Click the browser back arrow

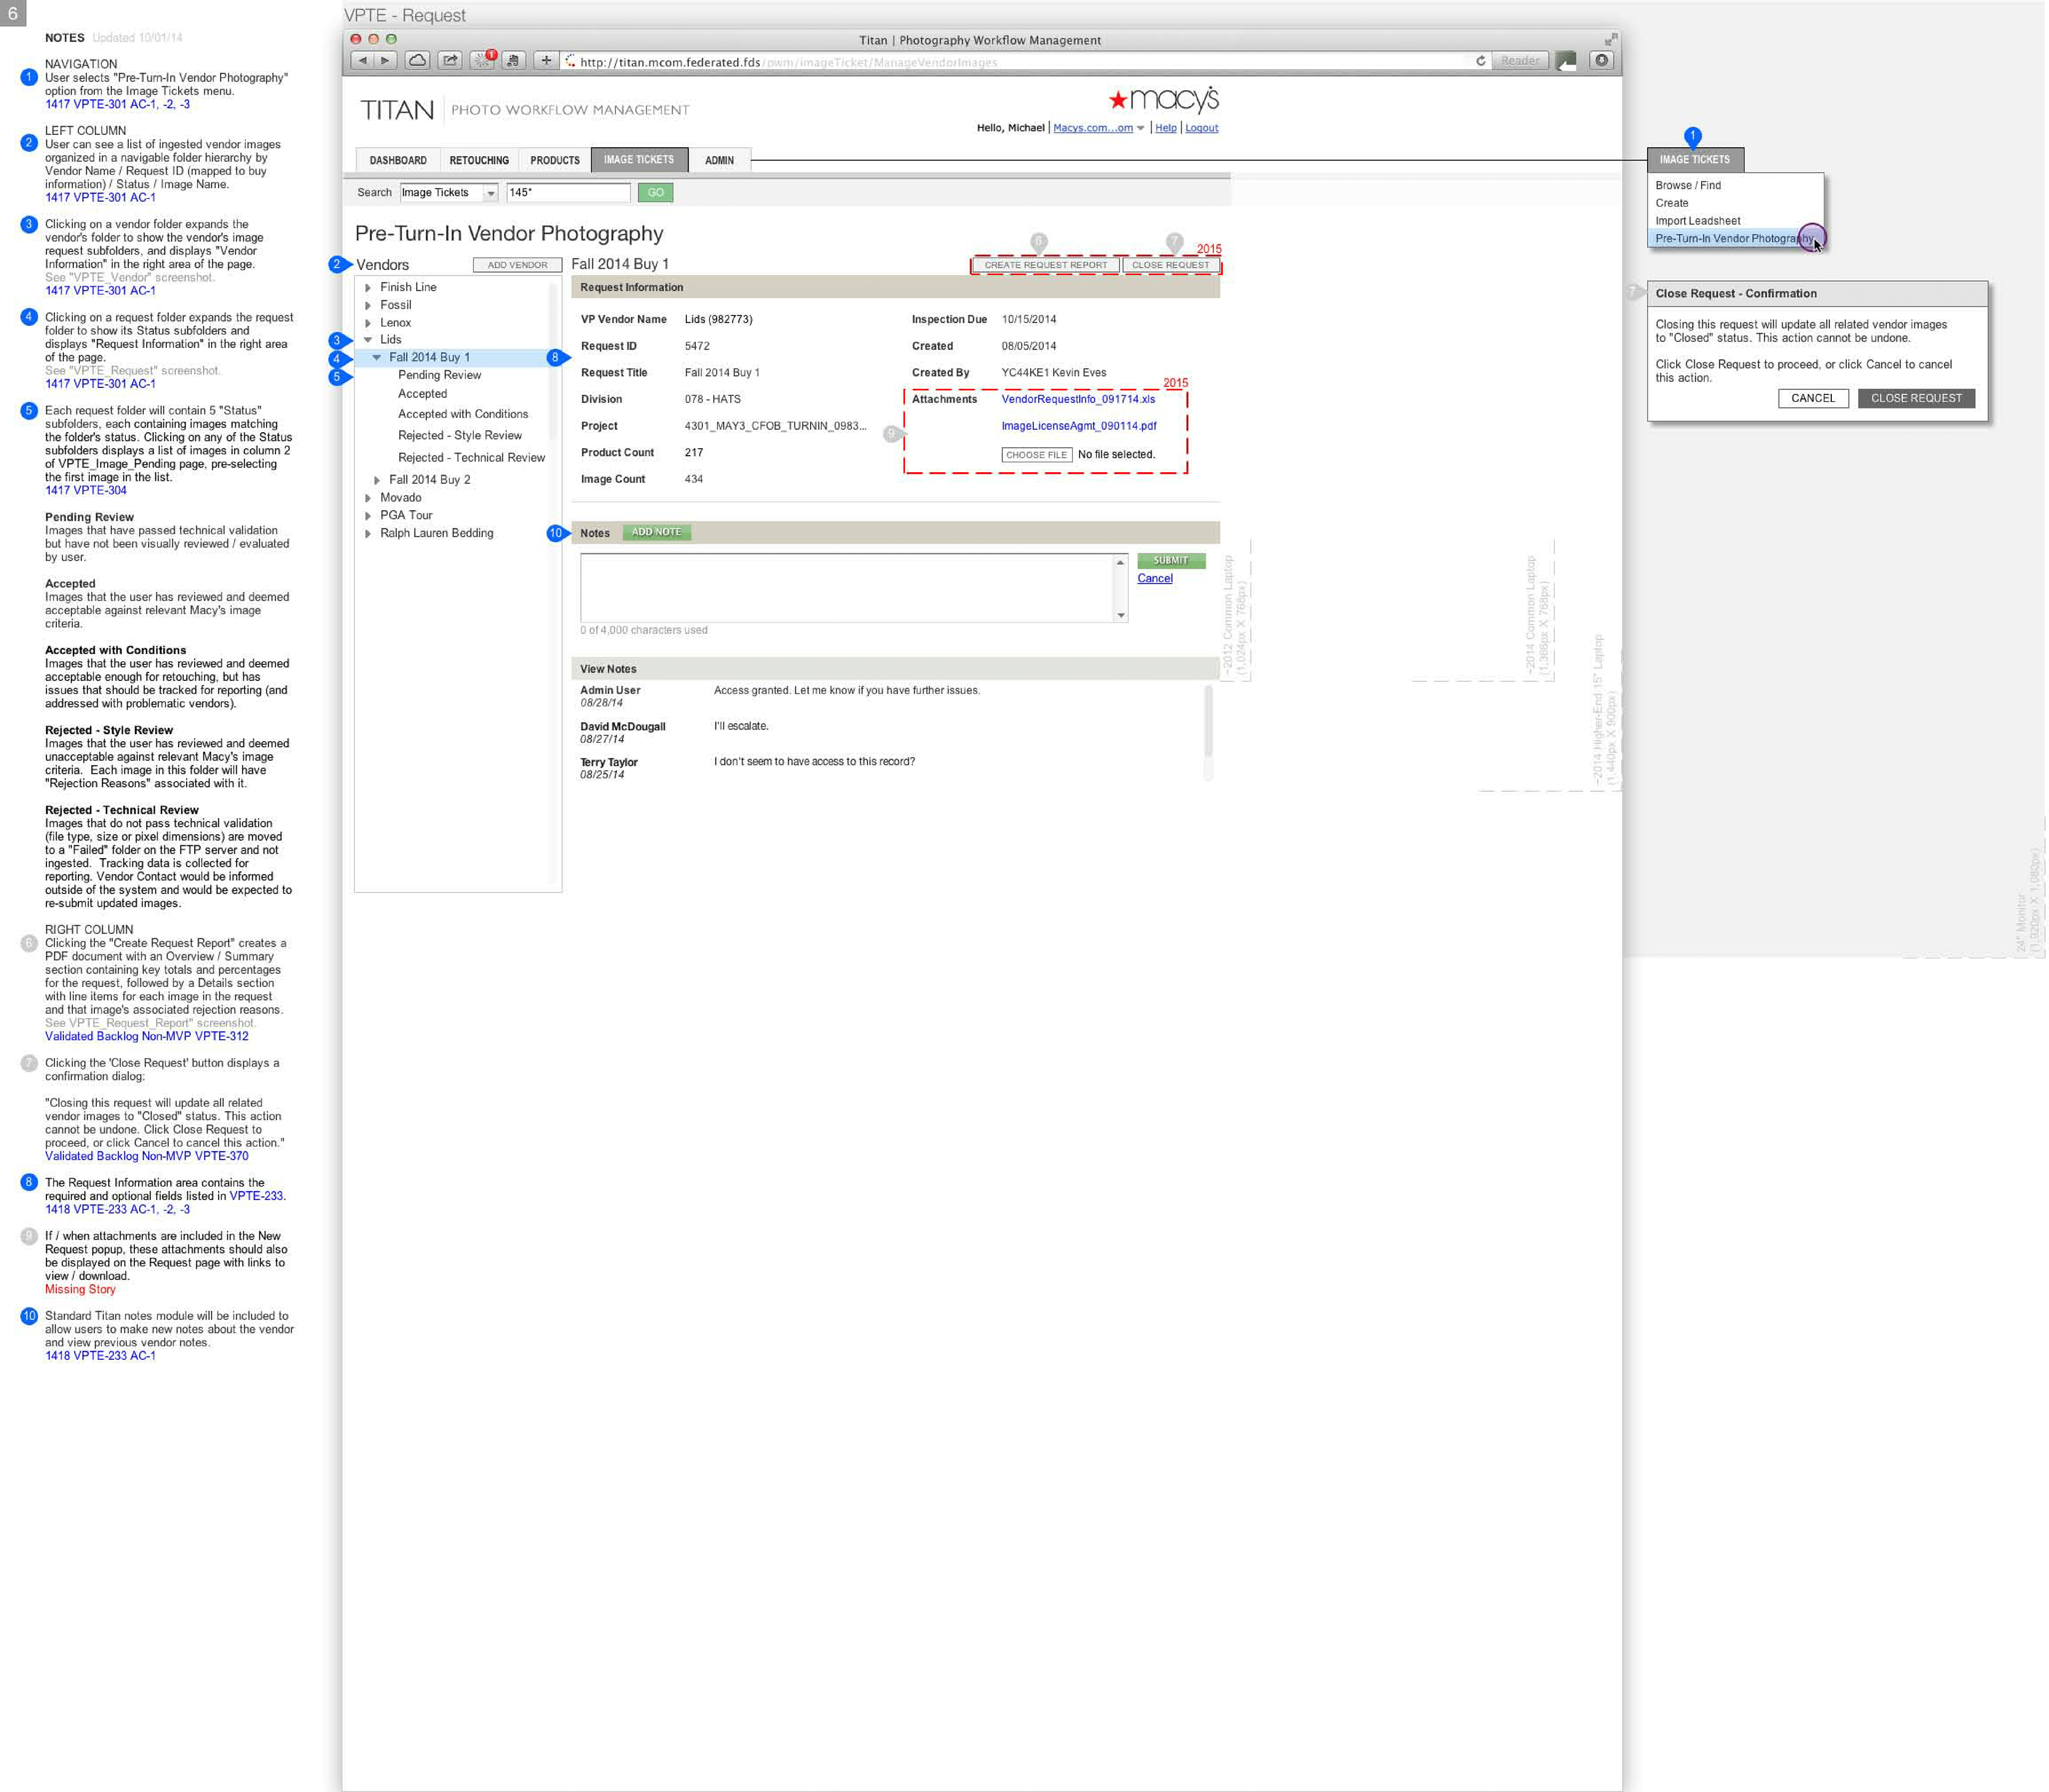point(362,61)
